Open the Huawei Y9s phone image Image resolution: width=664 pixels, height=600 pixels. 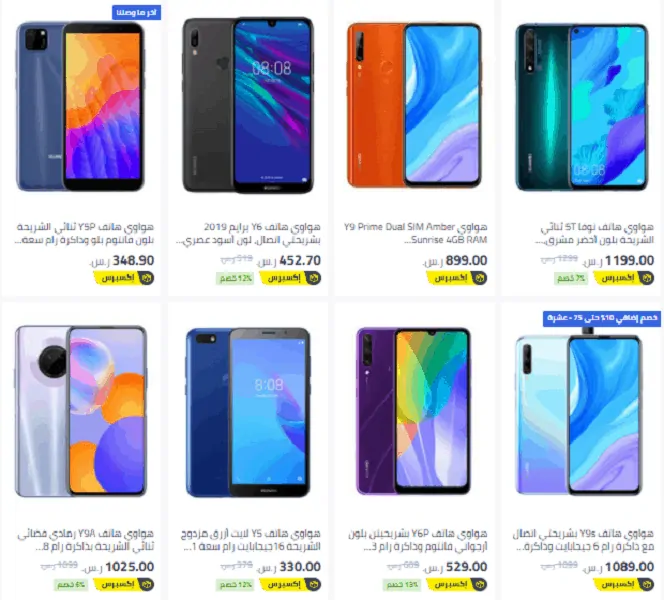578,411
